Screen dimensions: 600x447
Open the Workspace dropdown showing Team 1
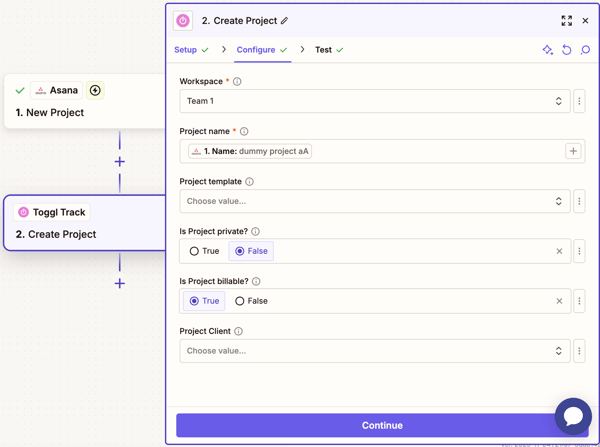pyautogui.click(x=374, y=101)
